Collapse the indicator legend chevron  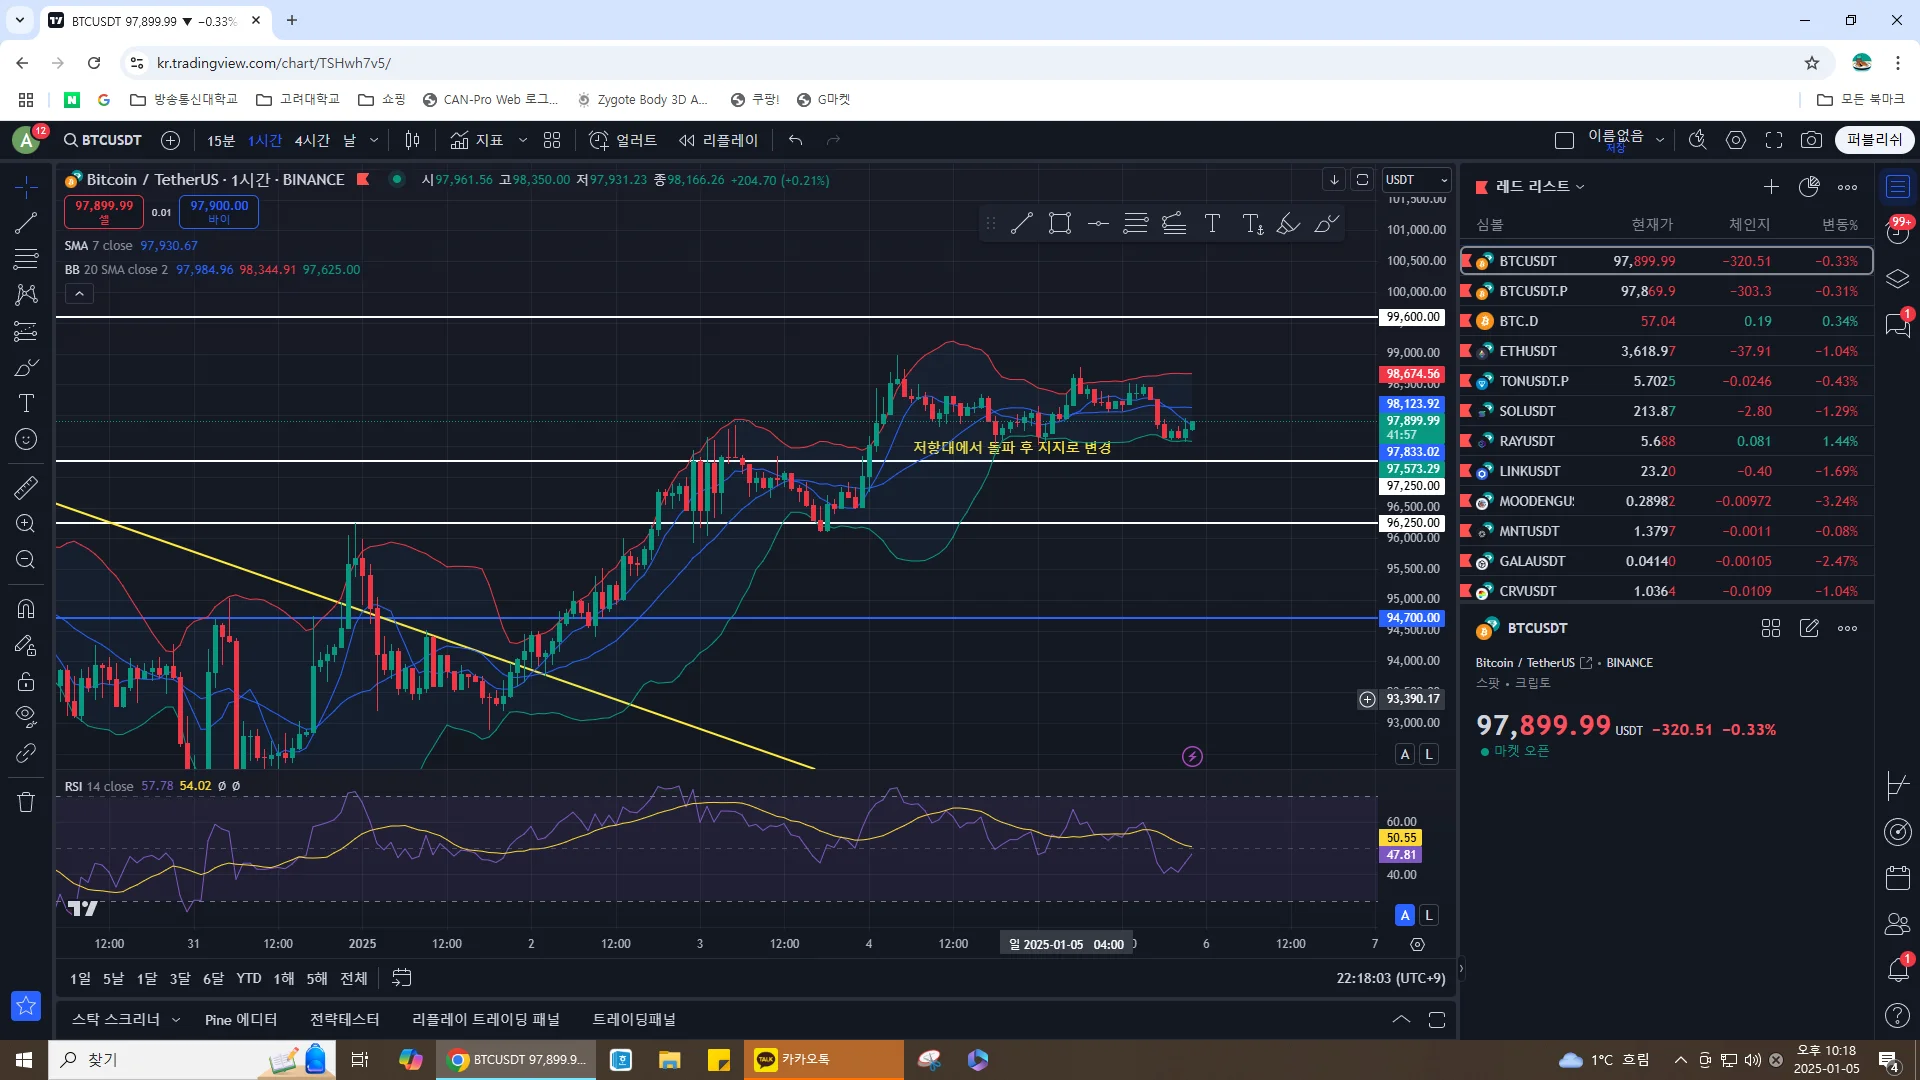79,293
